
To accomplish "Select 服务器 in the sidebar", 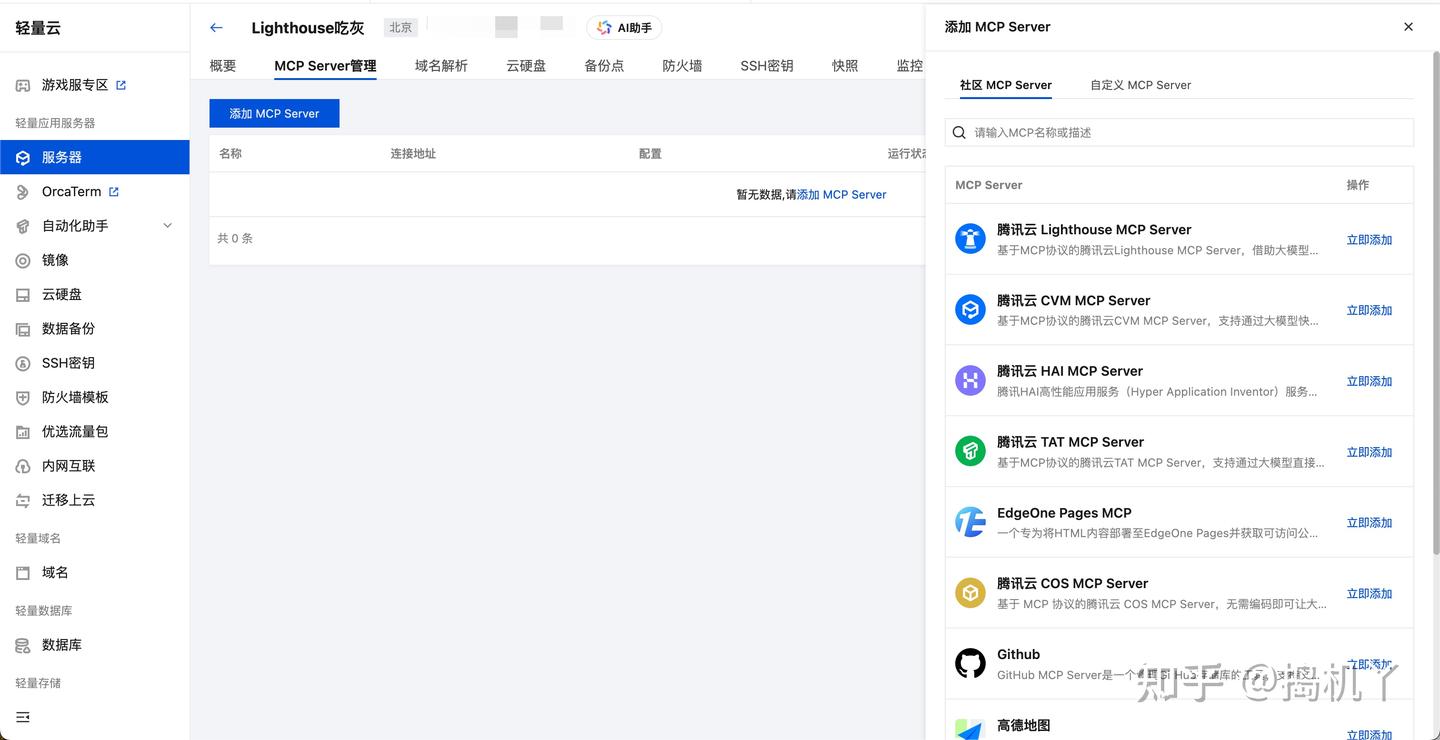I will [95, 157].
